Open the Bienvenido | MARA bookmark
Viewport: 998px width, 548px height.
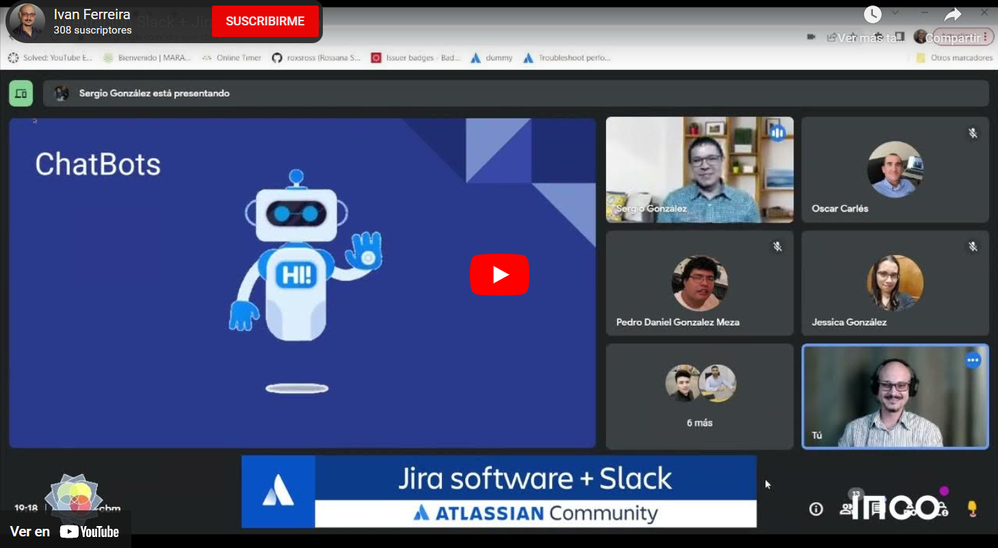point(147,58)
